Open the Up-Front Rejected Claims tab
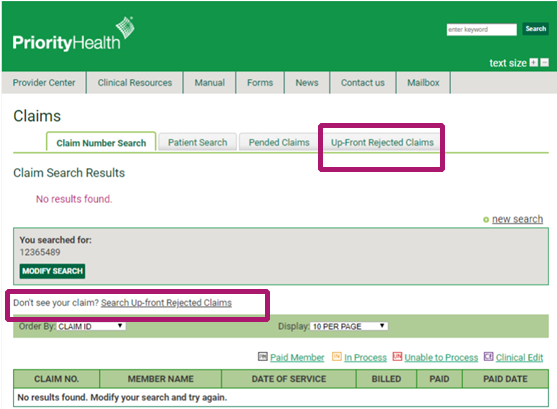557x409 pixels. 382,142
